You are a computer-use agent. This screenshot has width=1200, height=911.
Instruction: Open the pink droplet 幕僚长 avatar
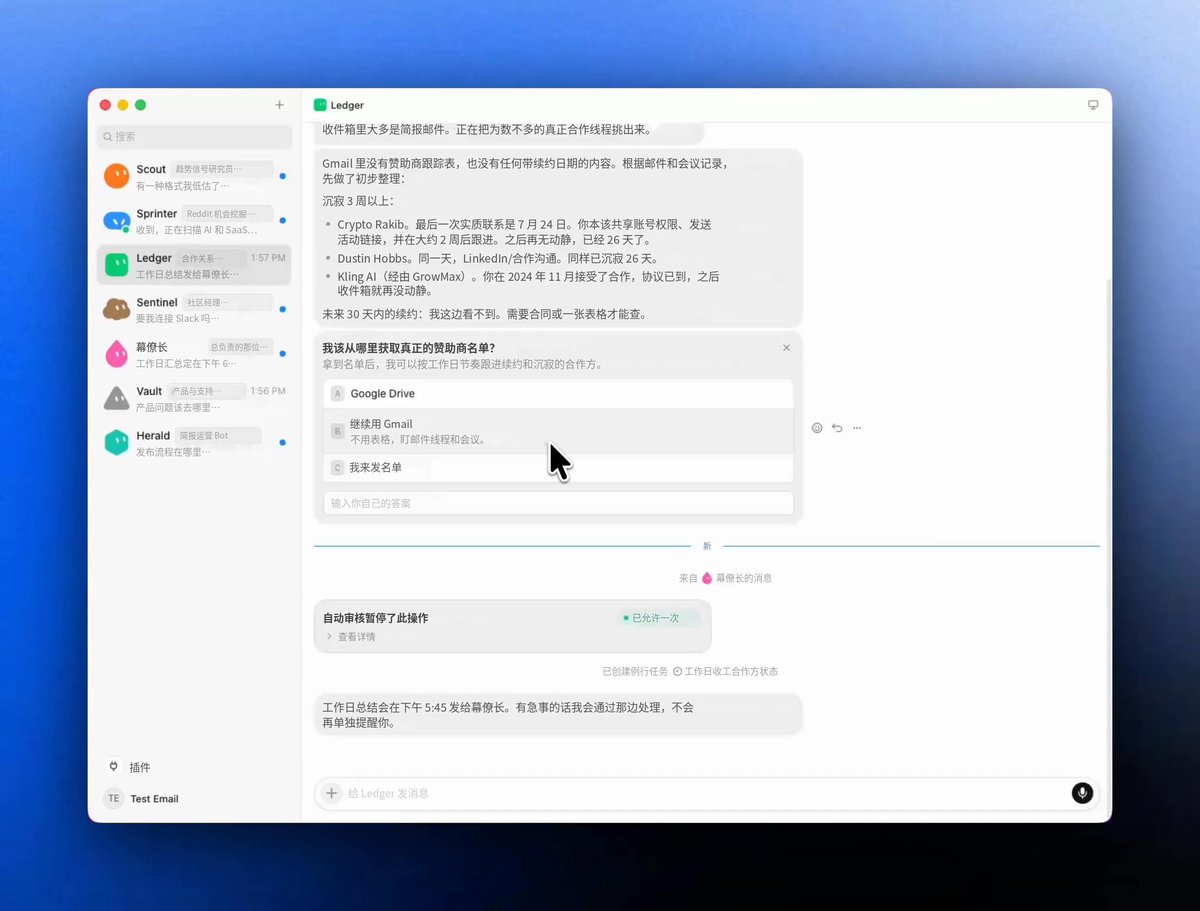pyautogui.click(x=117, y=354)
